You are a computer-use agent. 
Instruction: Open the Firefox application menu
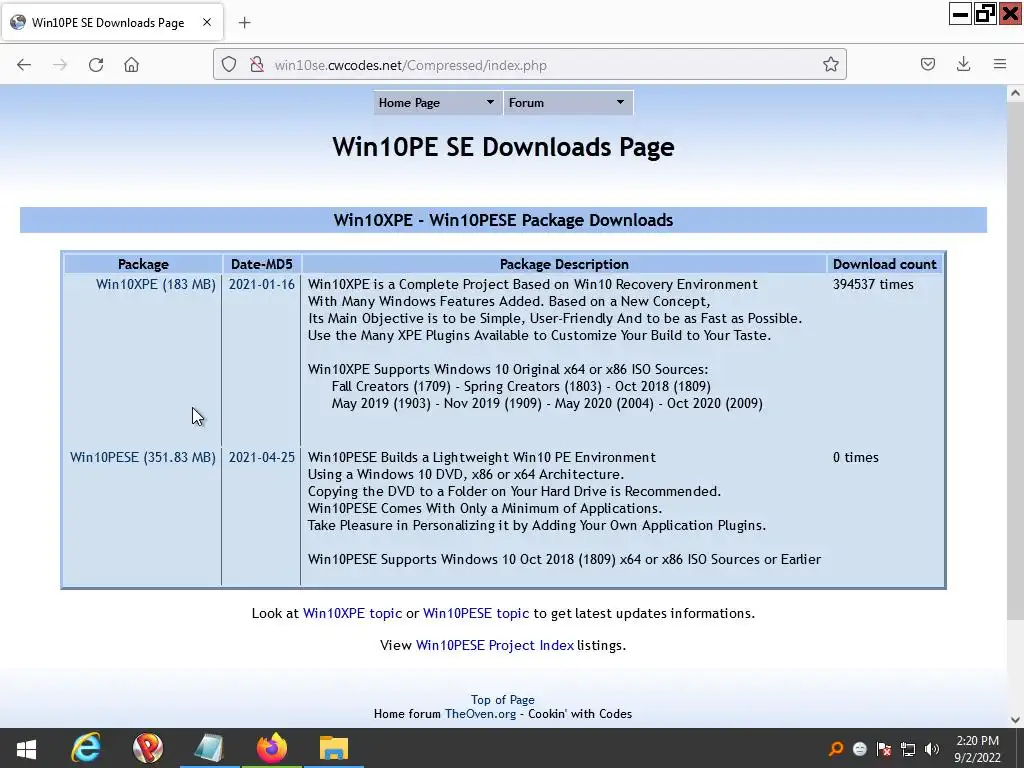(1000, 64)
